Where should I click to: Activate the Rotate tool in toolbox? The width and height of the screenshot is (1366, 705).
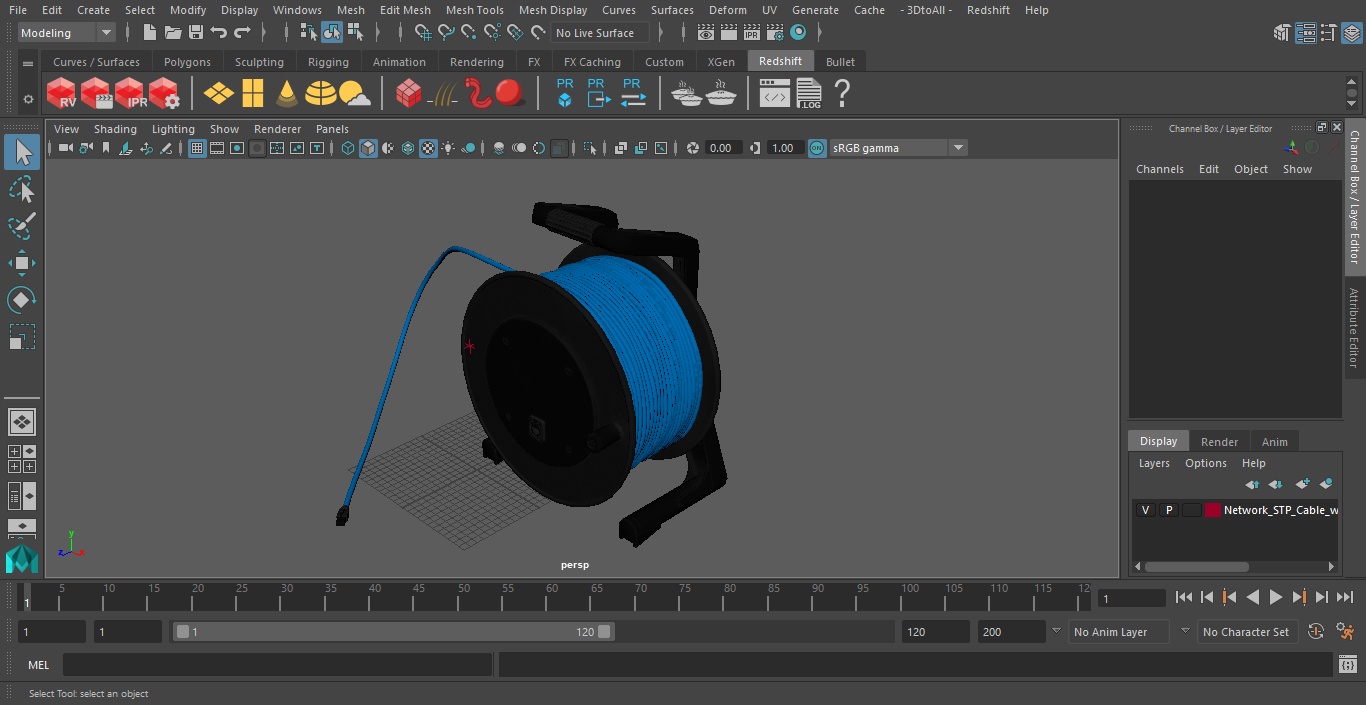(x=22, y=300)
